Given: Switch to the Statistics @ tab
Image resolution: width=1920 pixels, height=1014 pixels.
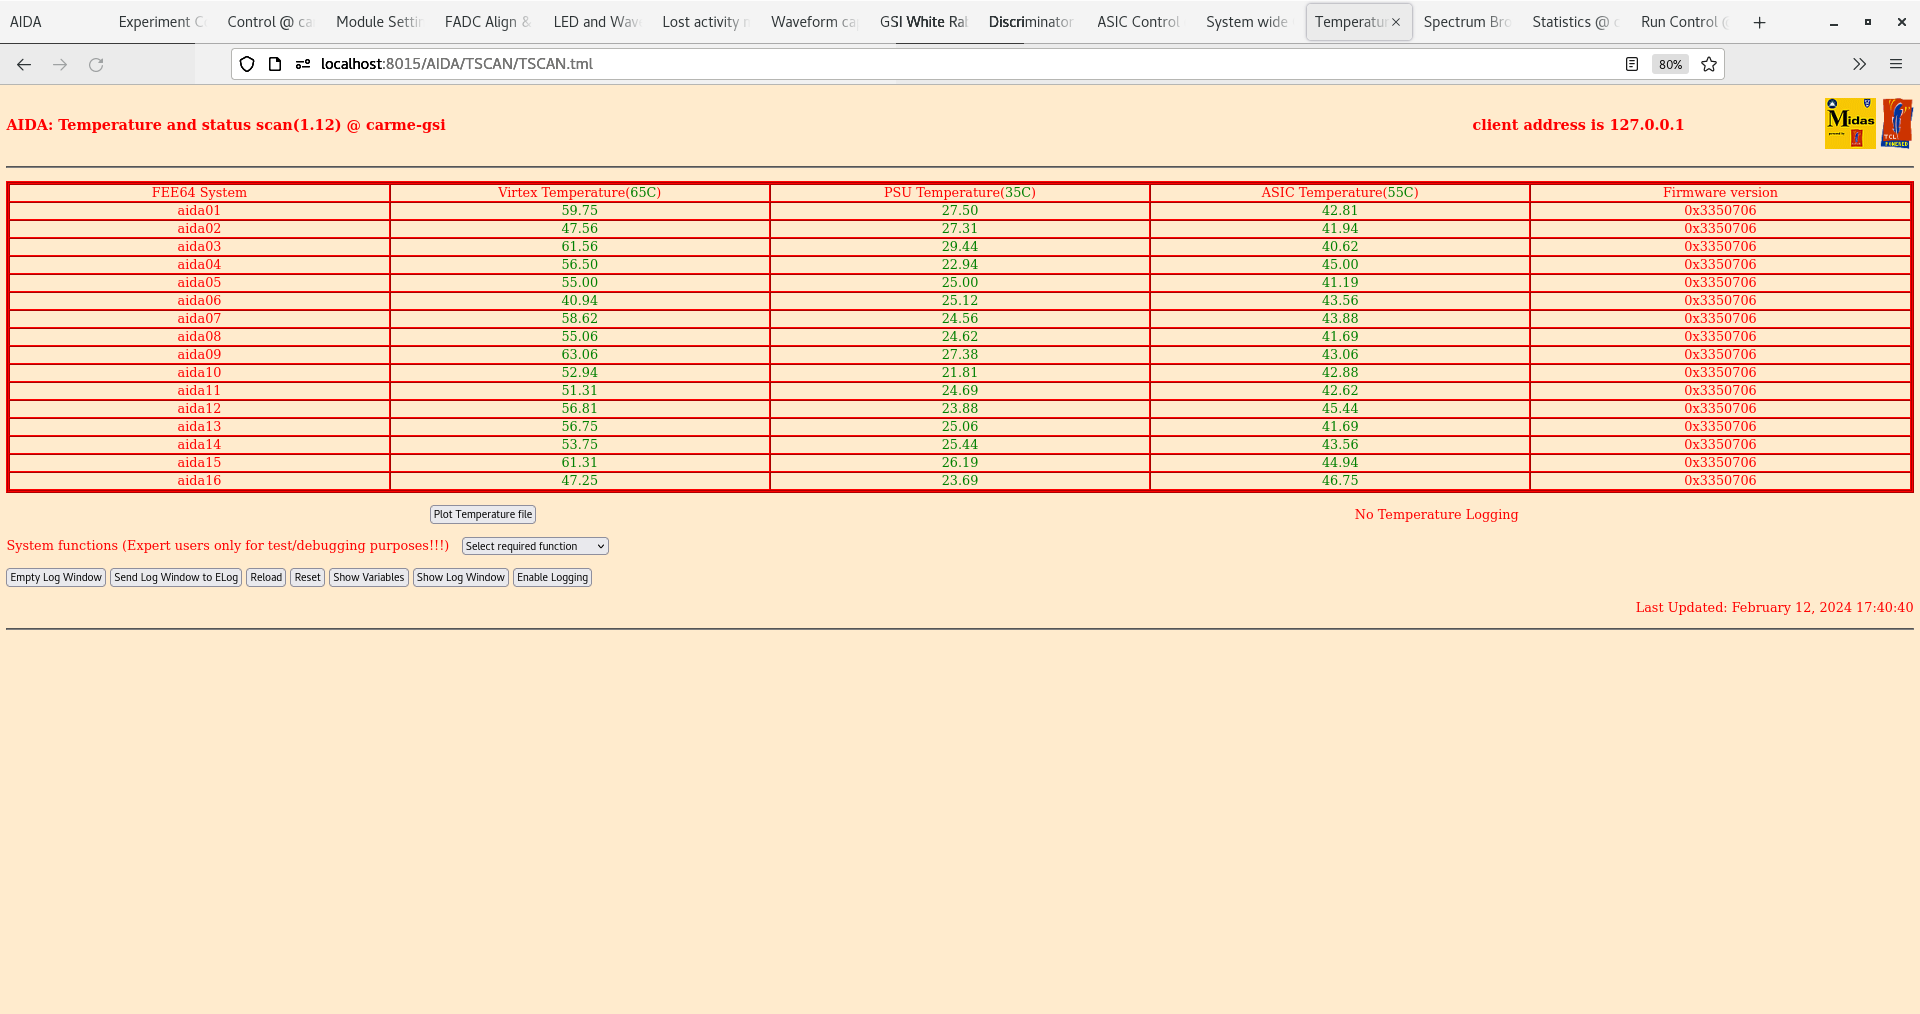Looking at the screenshot, I should (x=1575, y=22).
